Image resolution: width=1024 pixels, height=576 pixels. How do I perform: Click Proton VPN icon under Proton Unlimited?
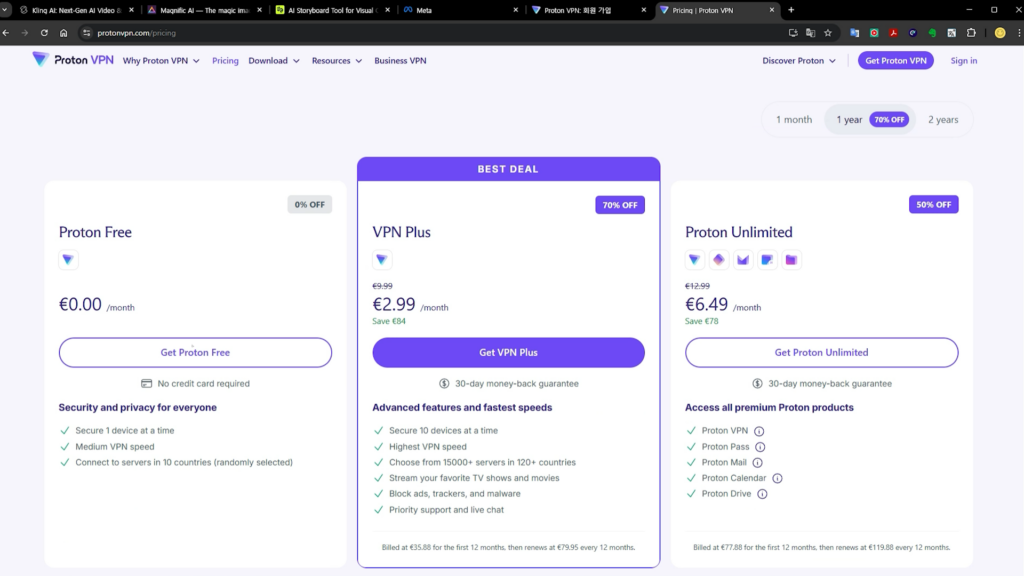click(x=694, y=260)
